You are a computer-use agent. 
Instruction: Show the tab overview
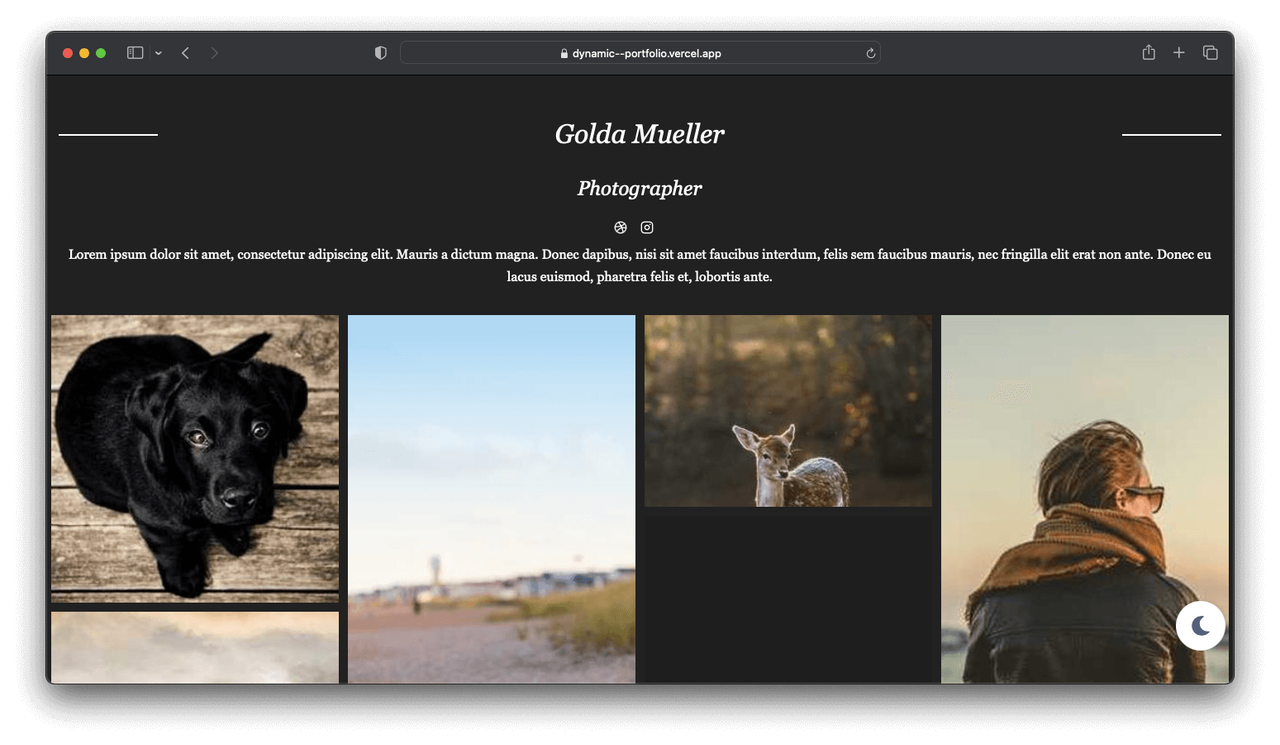(1210, 53)
